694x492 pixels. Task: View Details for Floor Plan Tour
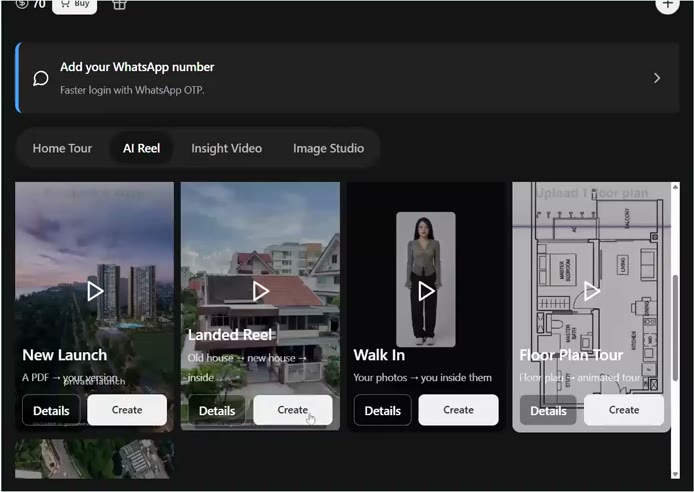click(x=548, y=411)
